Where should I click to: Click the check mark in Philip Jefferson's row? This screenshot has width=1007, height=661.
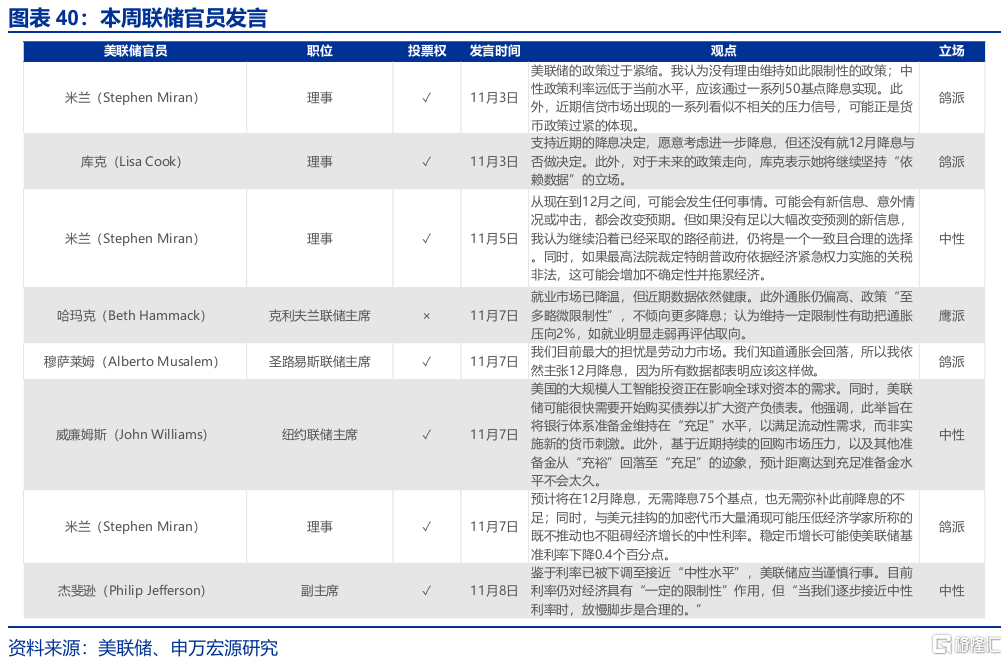tap(427, 591)
